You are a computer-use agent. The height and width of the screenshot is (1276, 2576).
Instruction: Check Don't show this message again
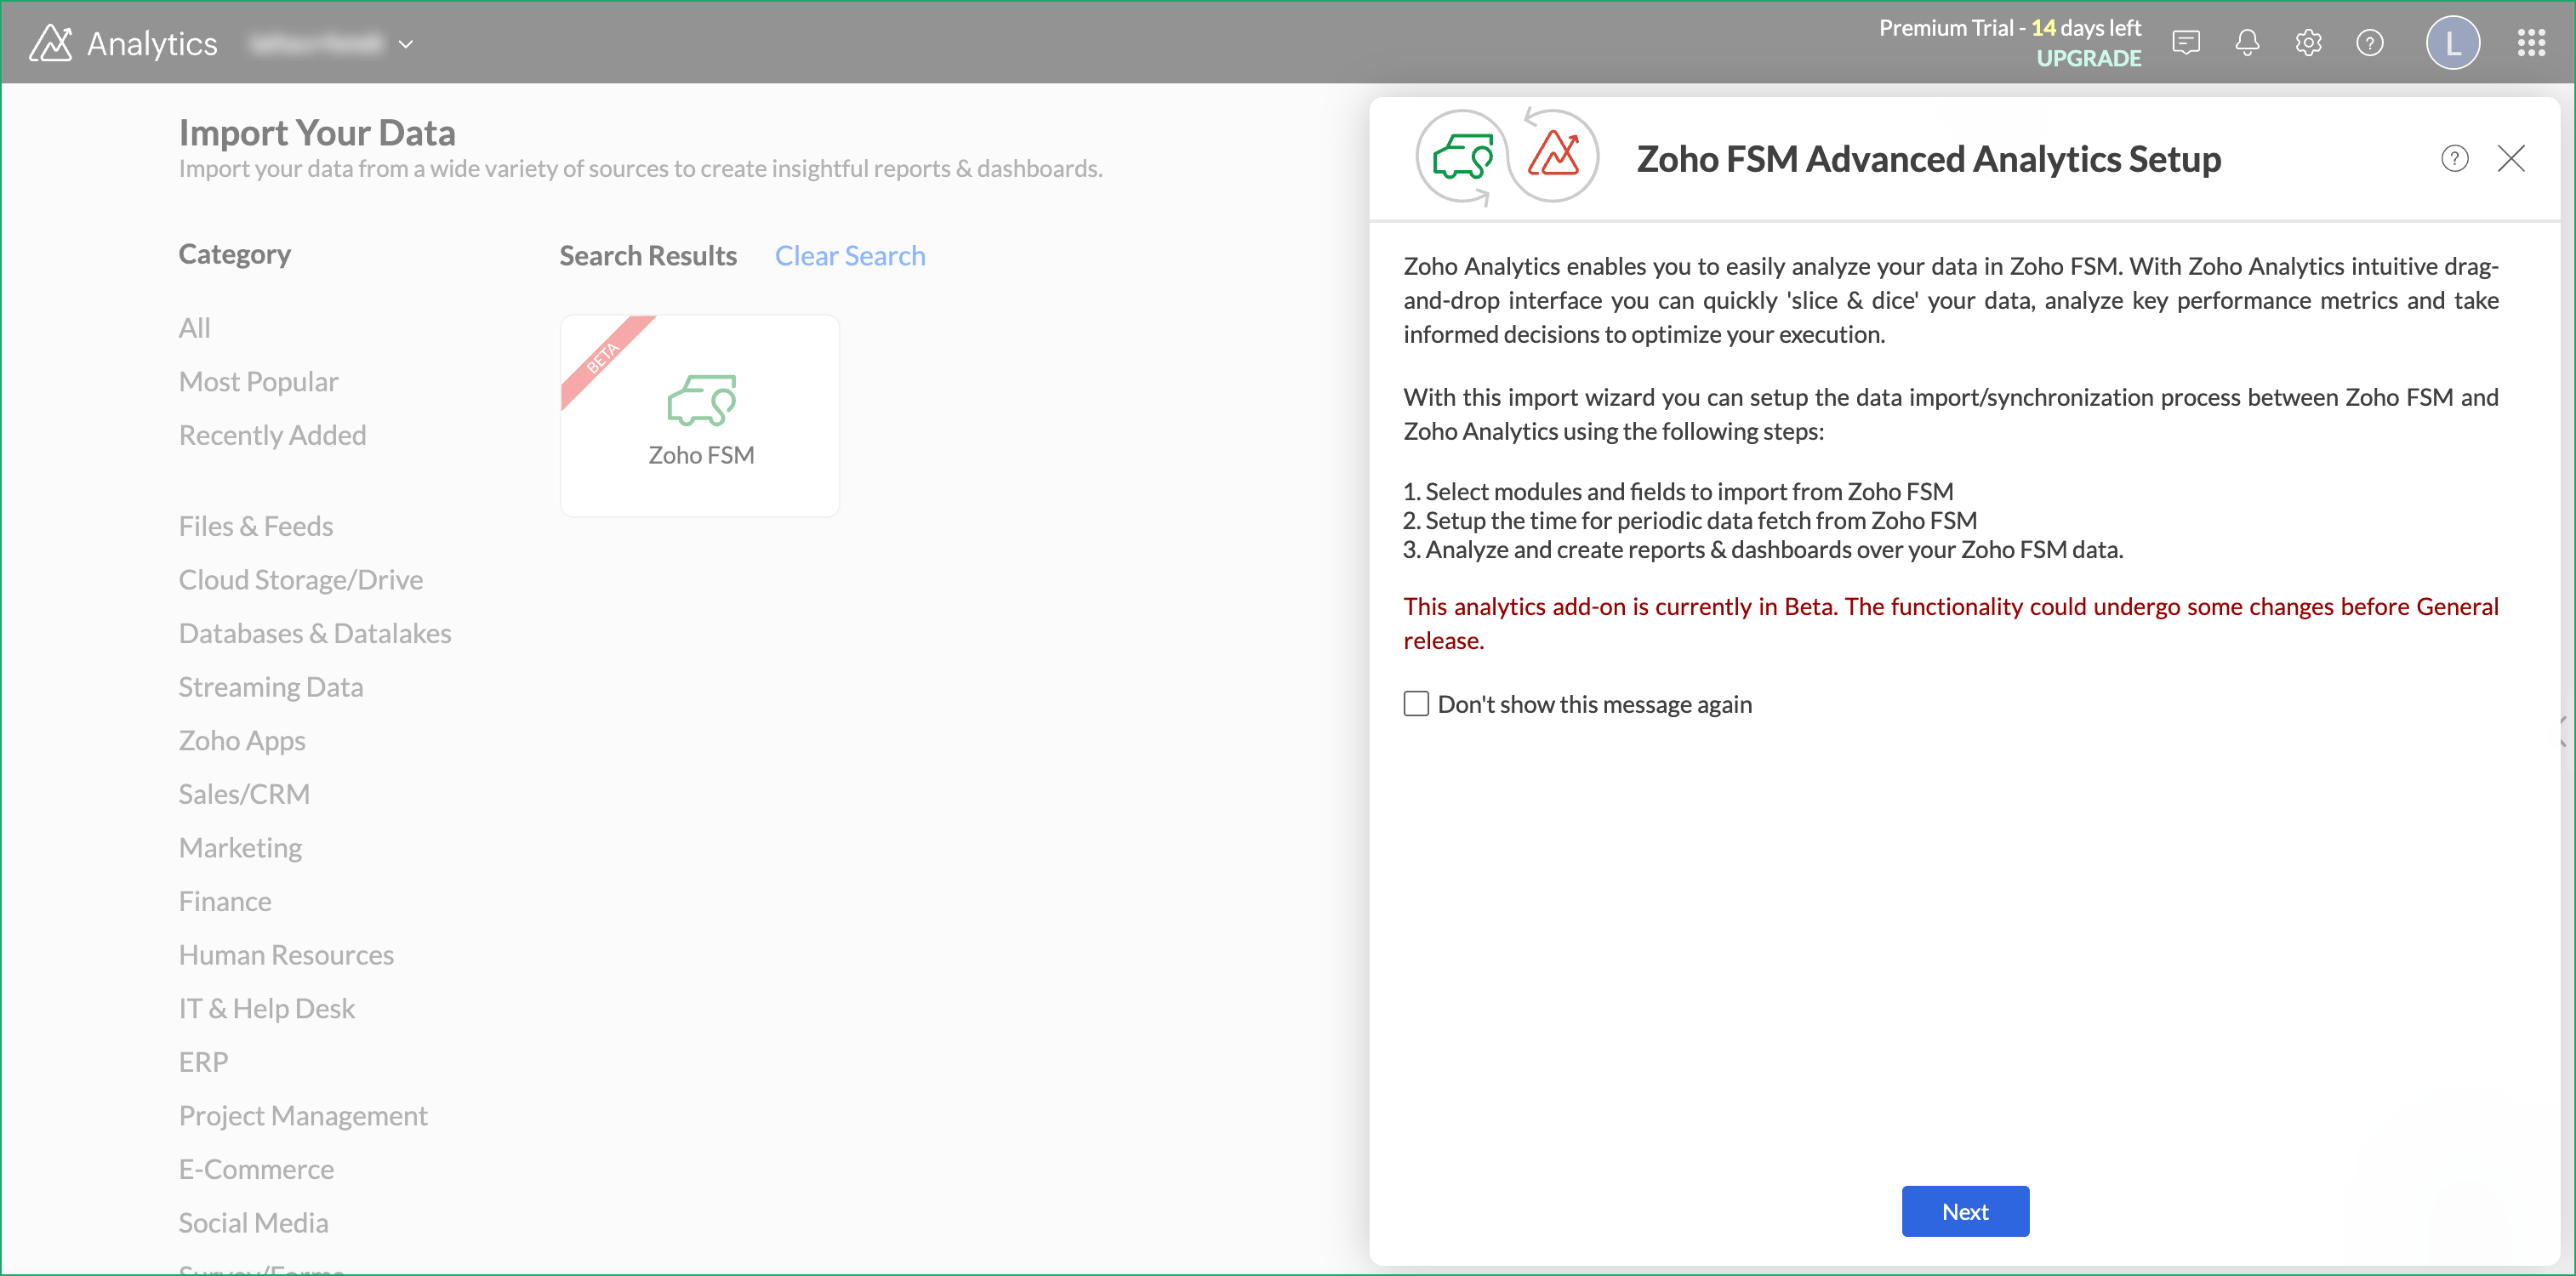(1416, 703)
